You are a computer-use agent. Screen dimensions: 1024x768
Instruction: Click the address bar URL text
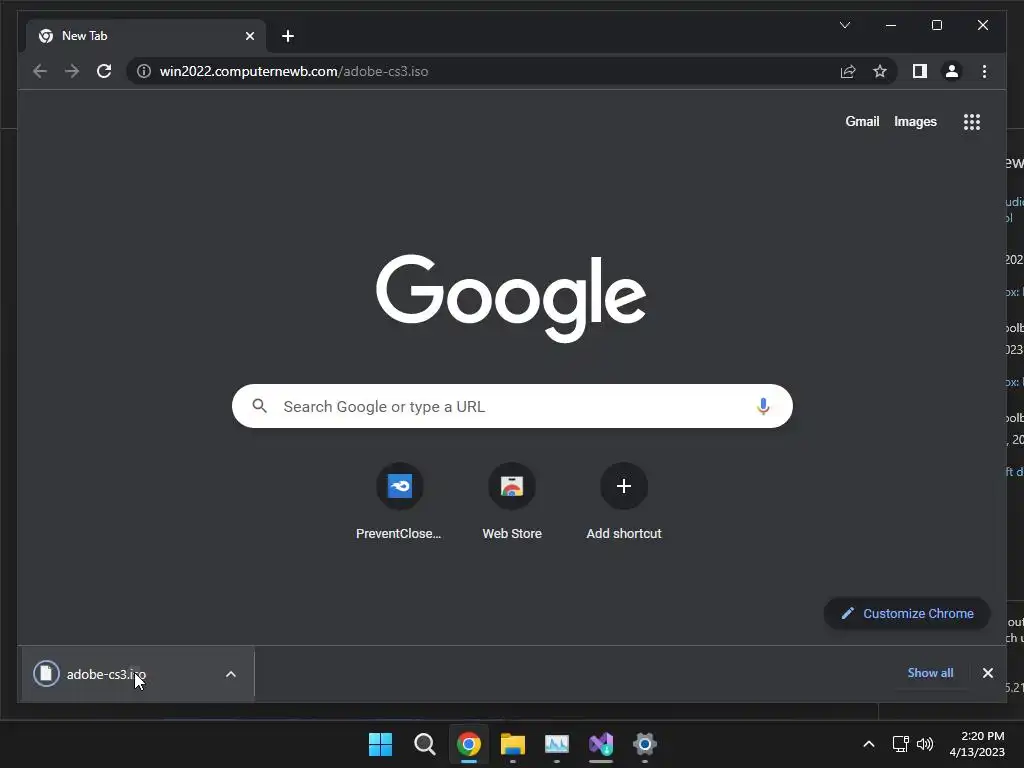pos(294,71)
